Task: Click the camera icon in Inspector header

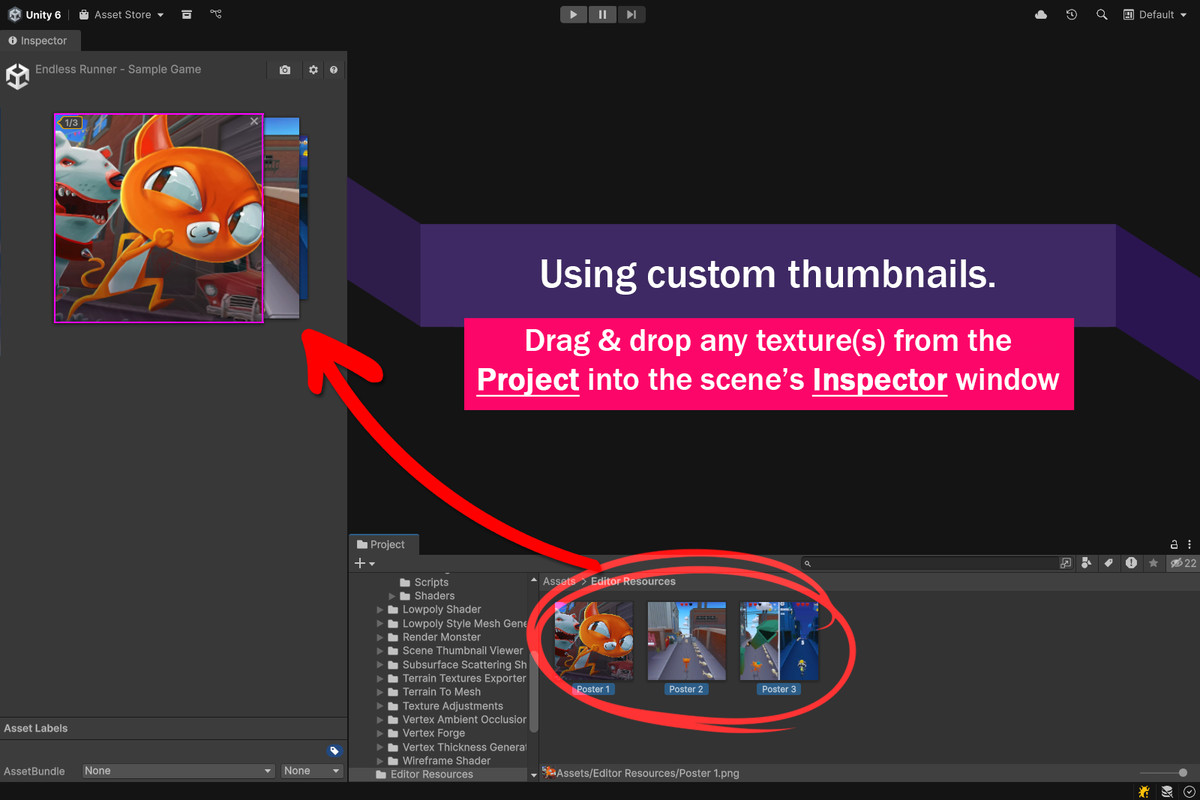Action: pyautogui.click(x=285, y=70)
